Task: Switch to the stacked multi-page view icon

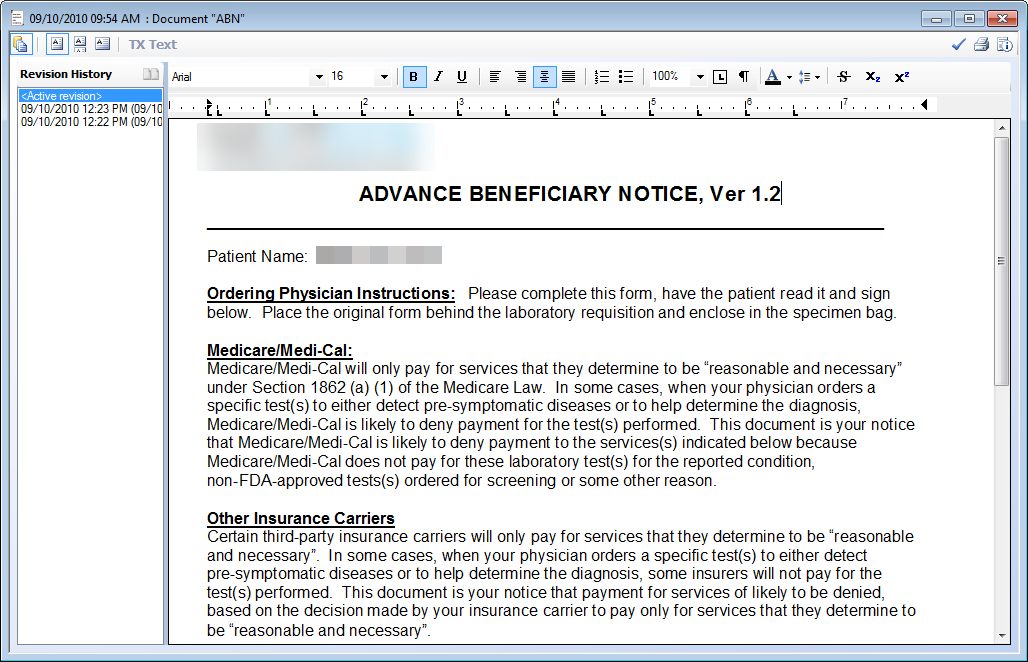Action: (80, 44)
